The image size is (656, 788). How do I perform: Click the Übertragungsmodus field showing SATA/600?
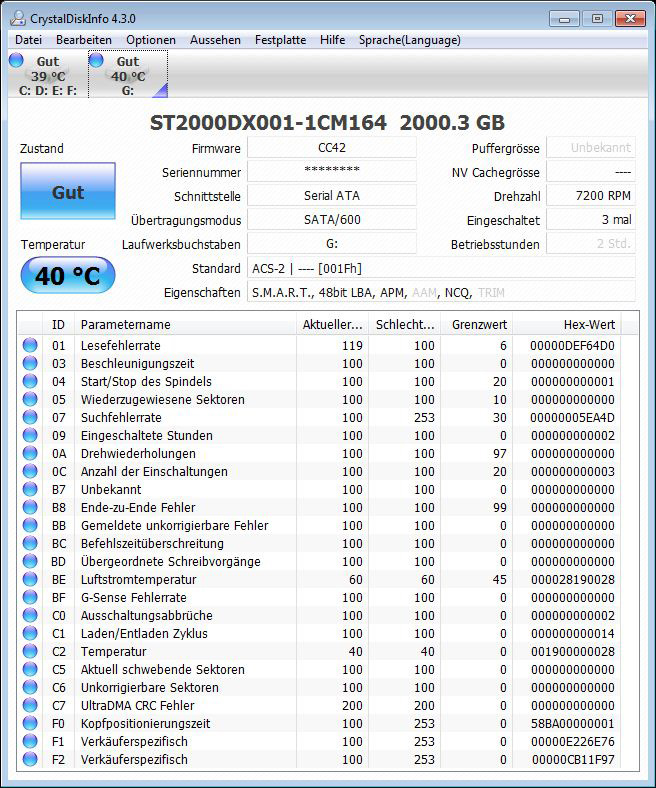click(332, 220)
